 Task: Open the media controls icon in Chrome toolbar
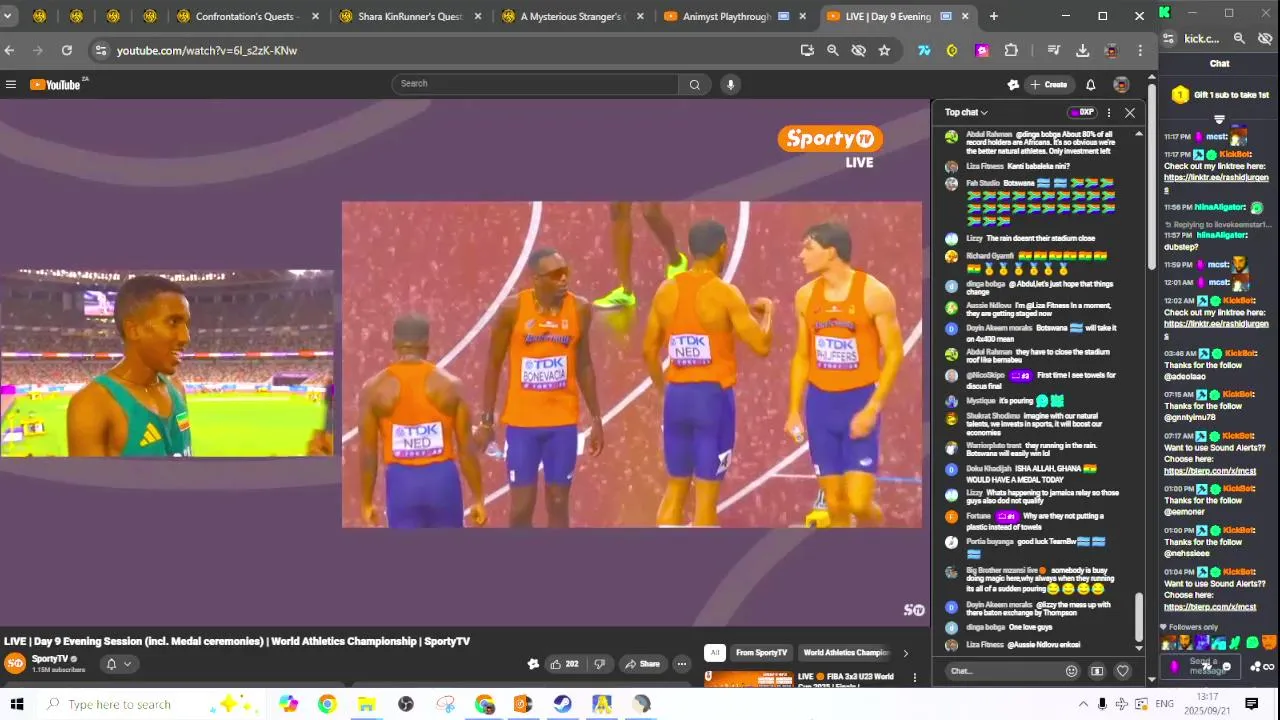[x=1053, y=50]
